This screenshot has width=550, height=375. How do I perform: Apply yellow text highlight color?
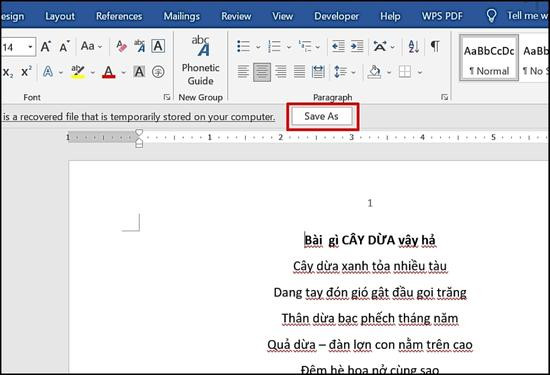pyautogui.click(x=78, y=72)
